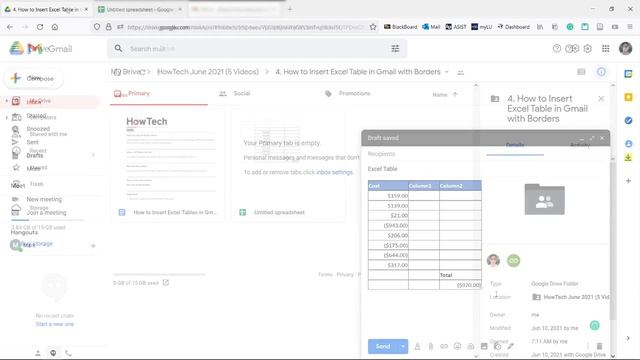Discard draft with trash icon
The image size is (640, 360).
[x=599, y=346]
